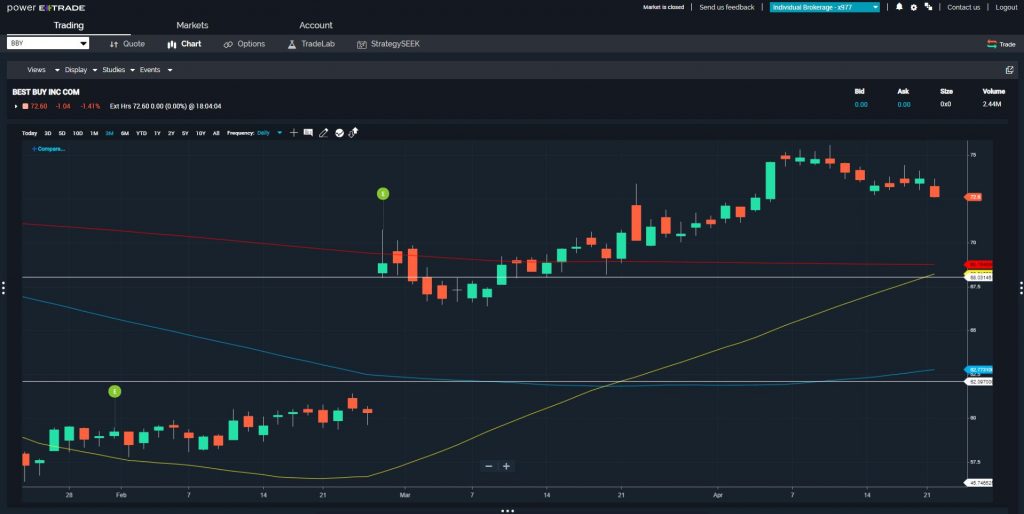Viewport: 1024px width, 514px height.
Task: Open left side panel handle dots
Action: [3, 287]
